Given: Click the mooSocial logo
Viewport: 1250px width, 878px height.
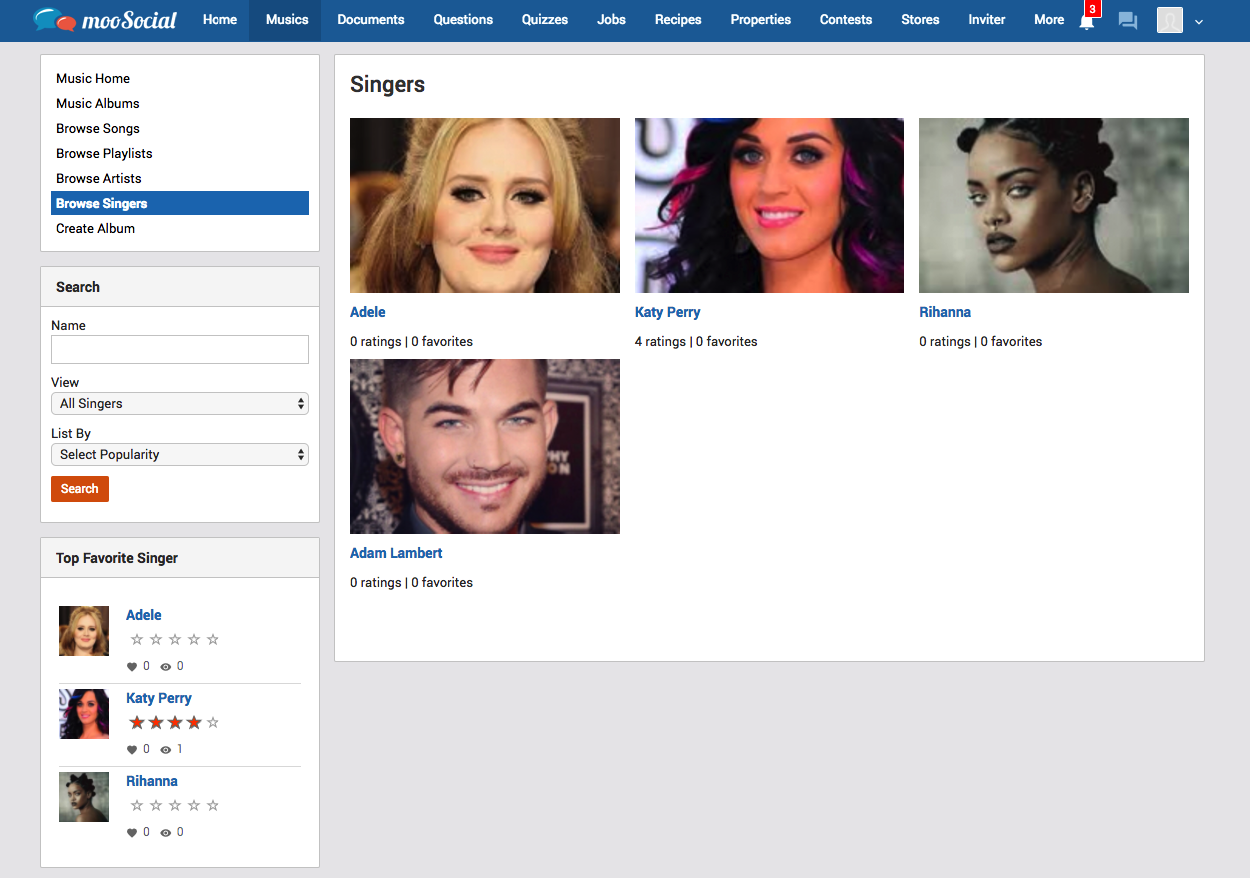Looking at the screenshot, I should pyautogui.click(x=105, y=19).
